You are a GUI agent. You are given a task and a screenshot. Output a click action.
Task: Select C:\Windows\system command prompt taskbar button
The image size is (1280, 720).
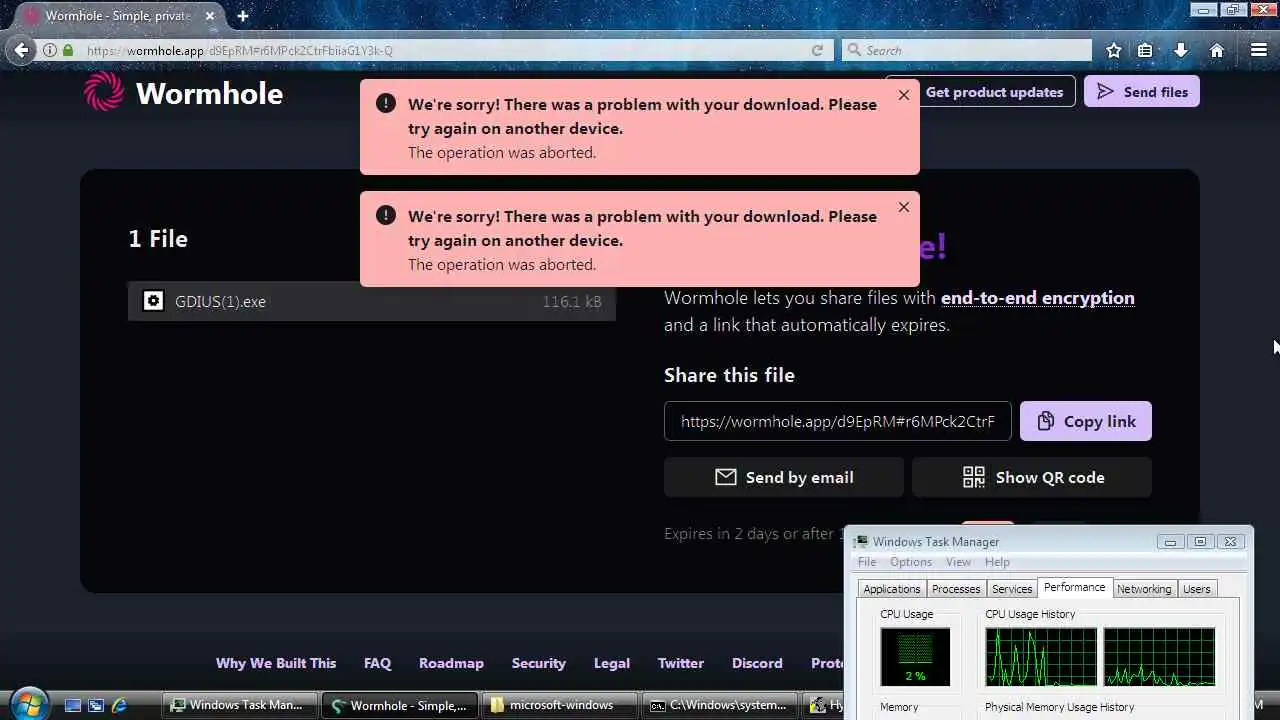(721, 705)
